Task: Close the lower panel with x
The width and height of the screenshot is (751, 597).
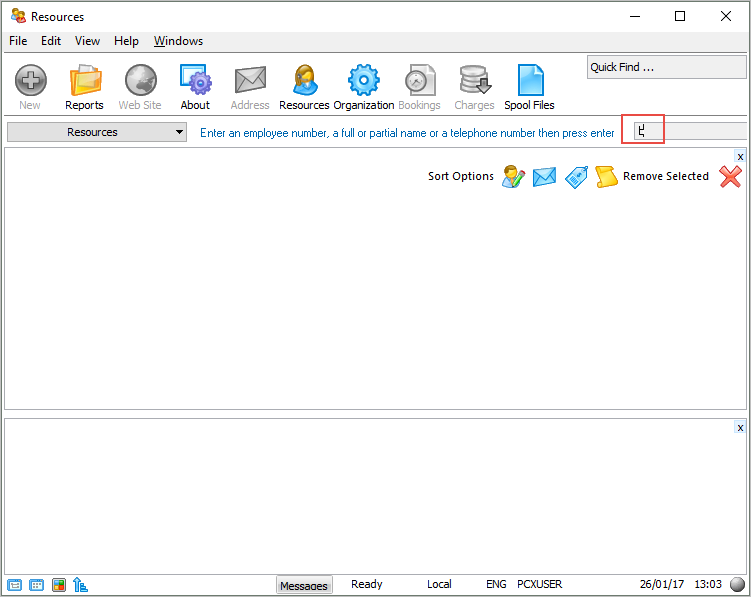Action: pos(740,427)
